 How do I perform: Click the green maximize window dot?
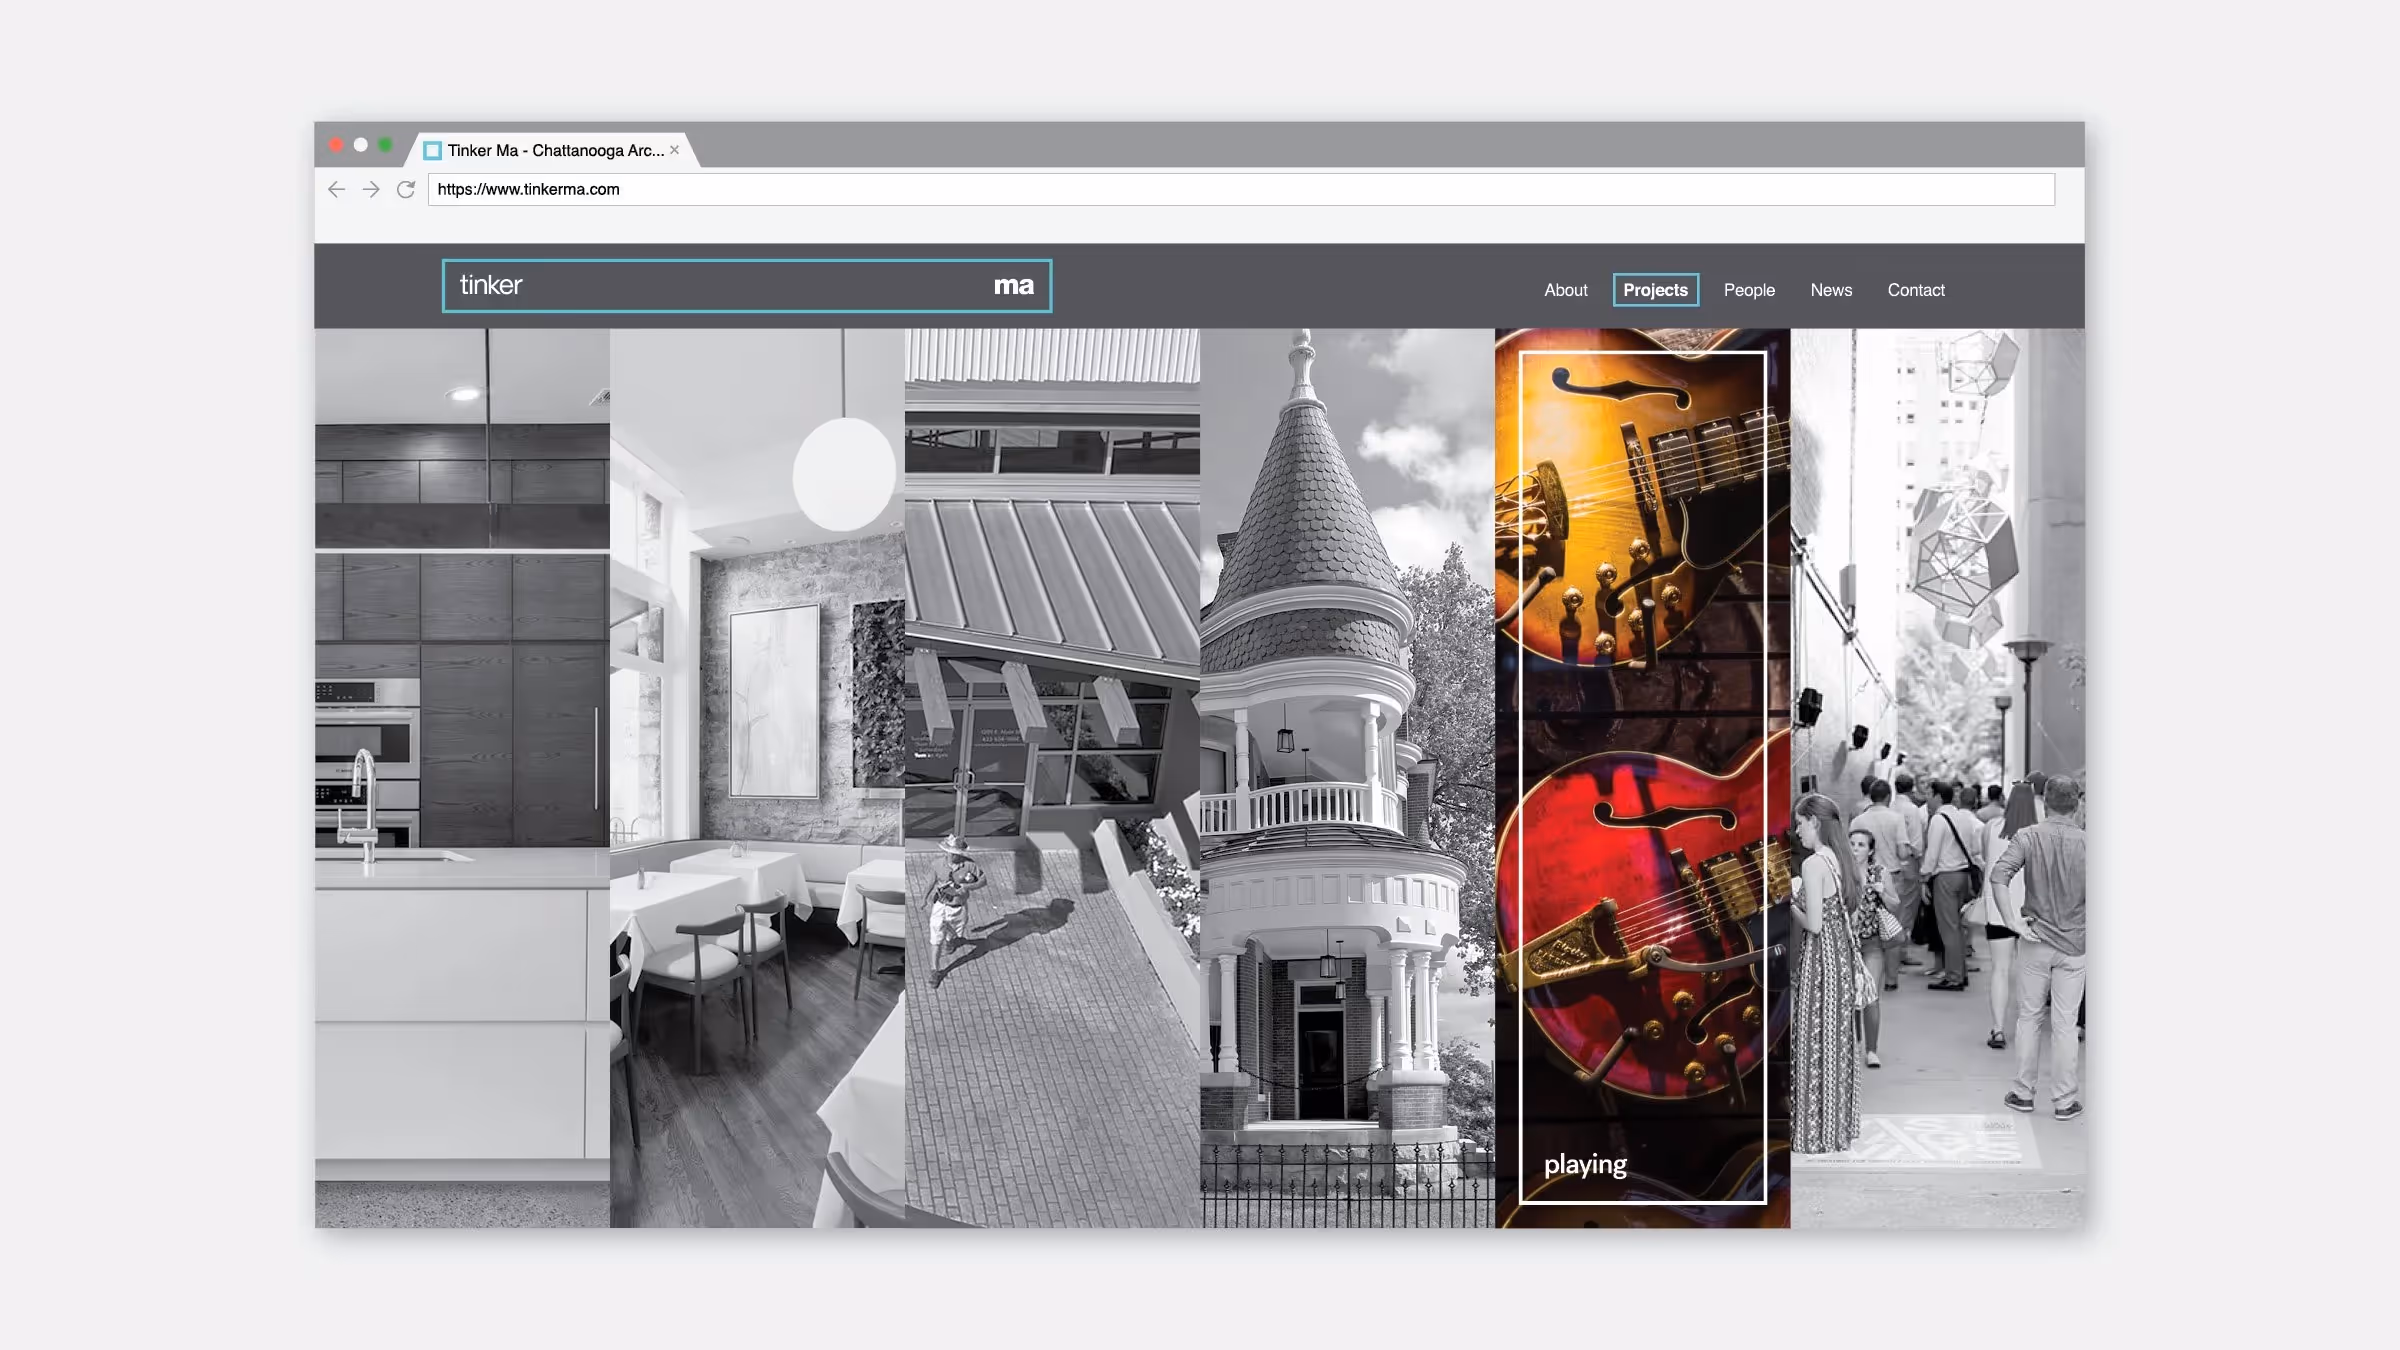(385, 145)
